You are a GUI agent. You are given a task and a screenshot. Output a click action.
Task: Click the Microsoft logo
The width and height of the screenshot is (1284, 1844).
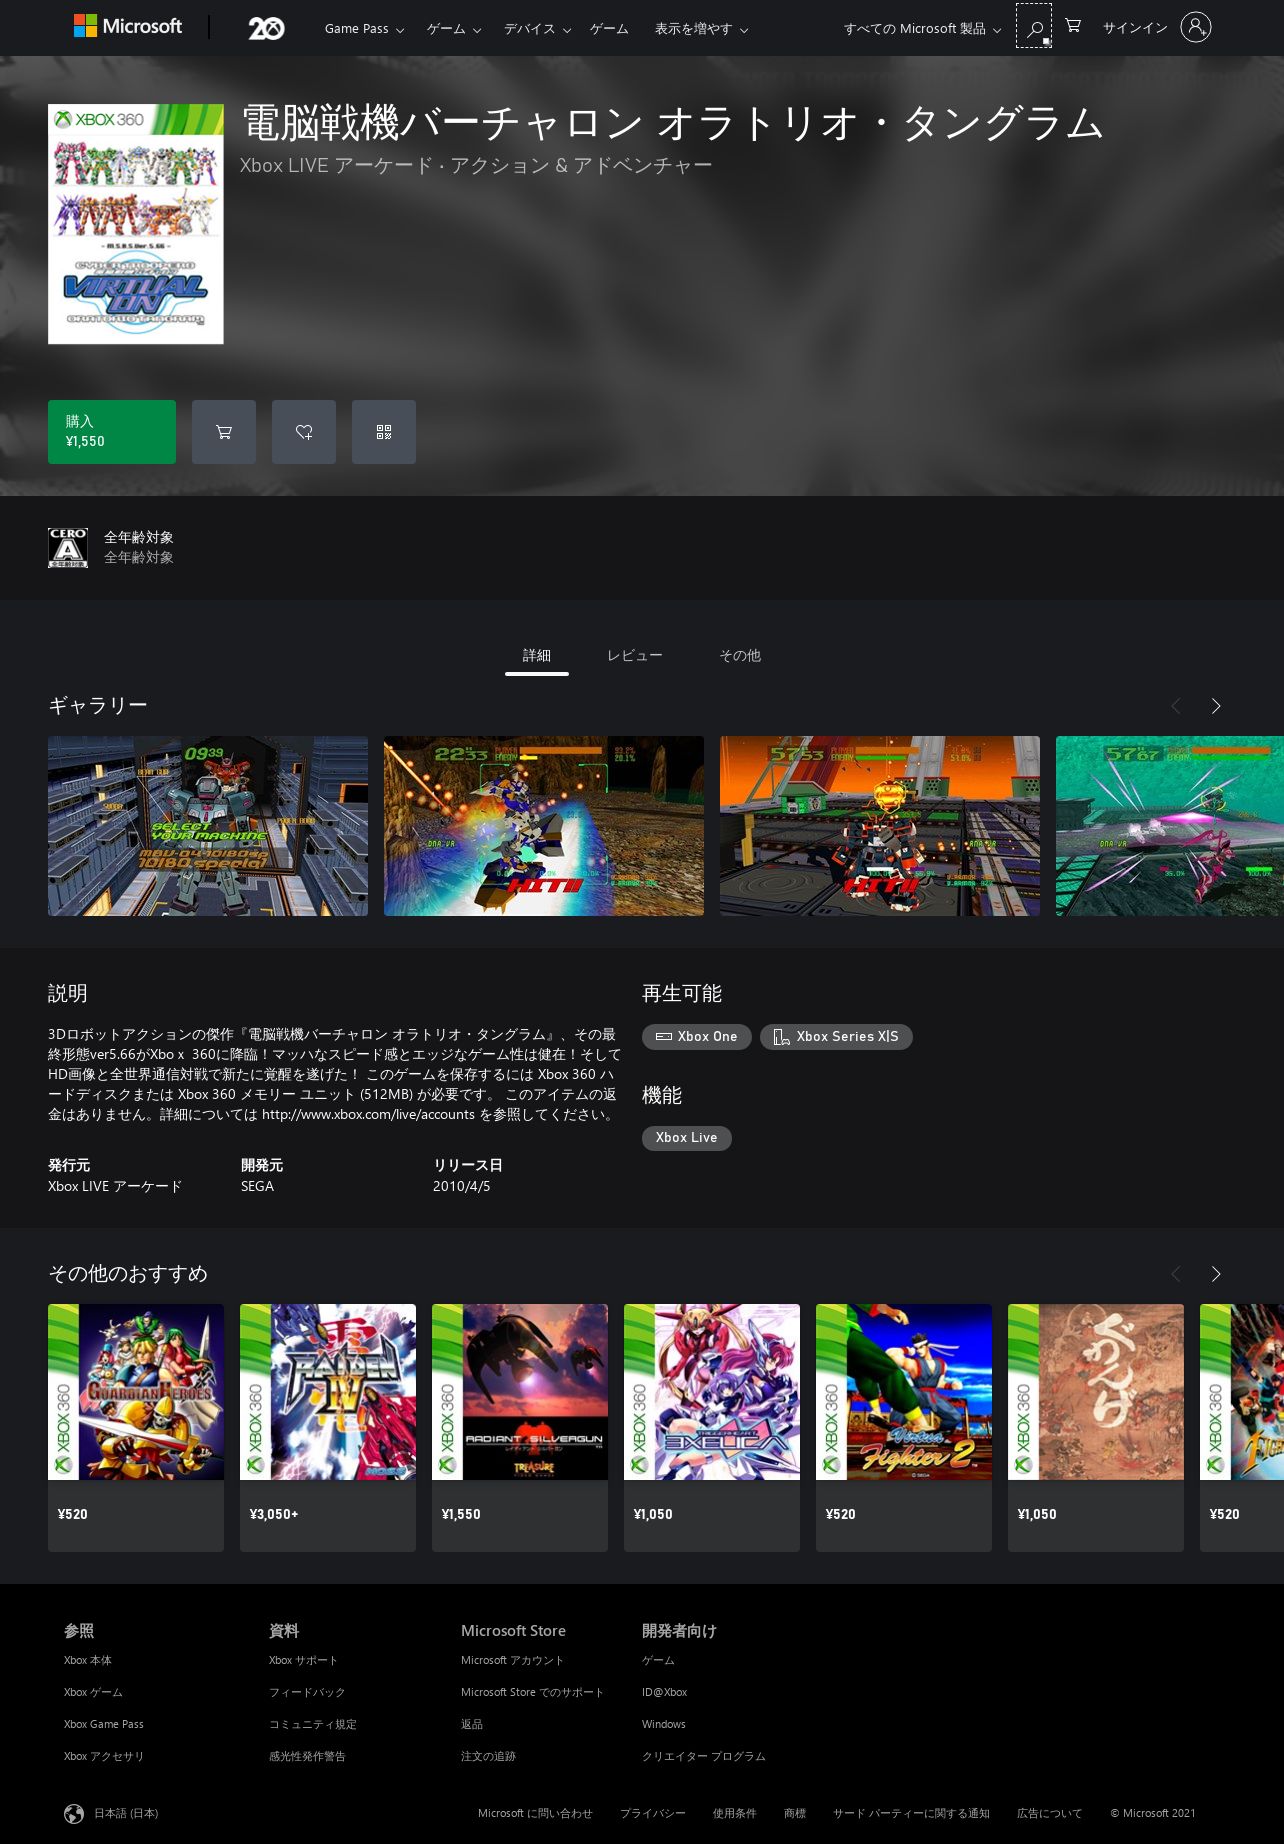128,27
